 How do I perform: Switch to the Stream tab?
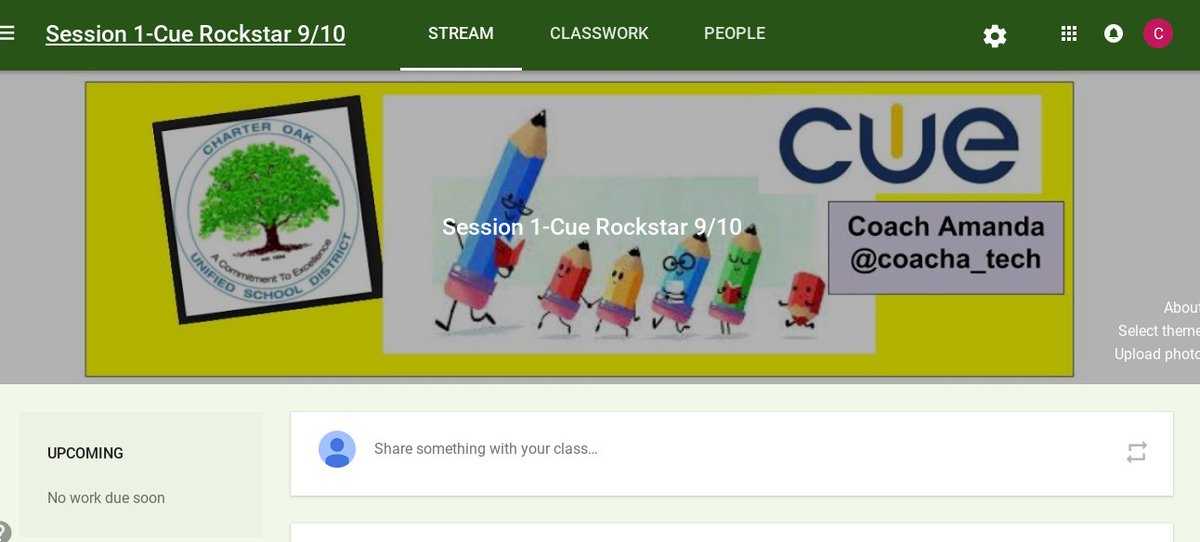[461, 34]
